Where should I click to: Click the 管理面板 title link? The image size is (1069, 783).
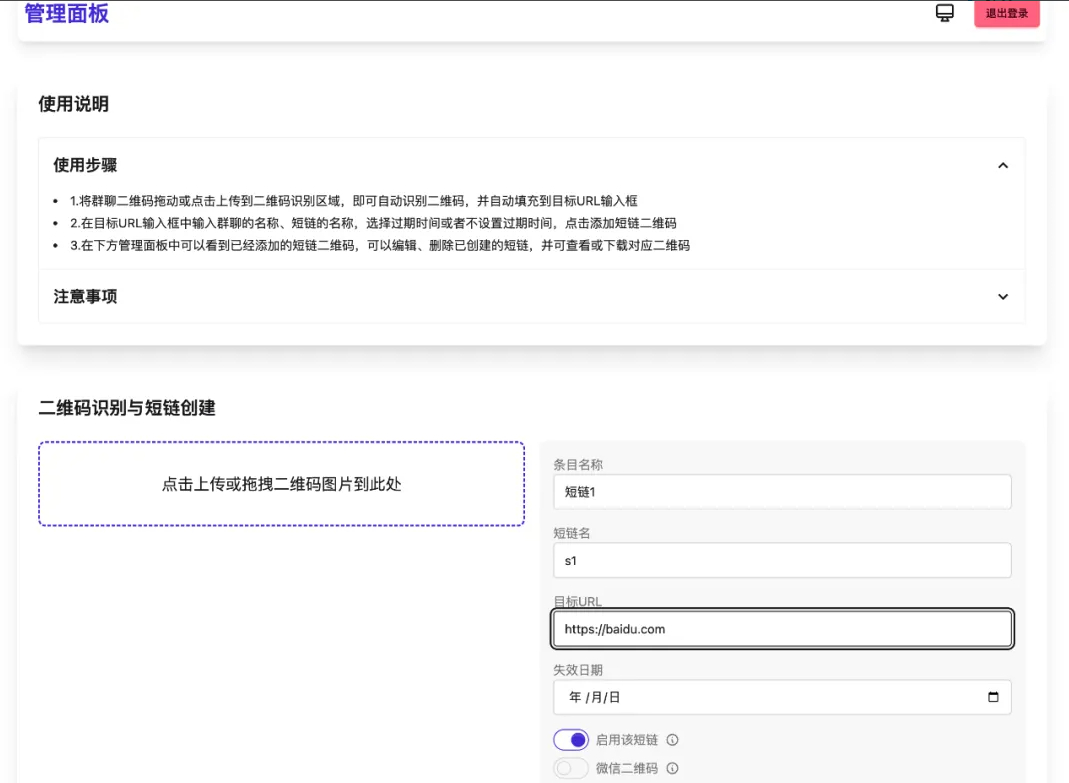[67, 13]
